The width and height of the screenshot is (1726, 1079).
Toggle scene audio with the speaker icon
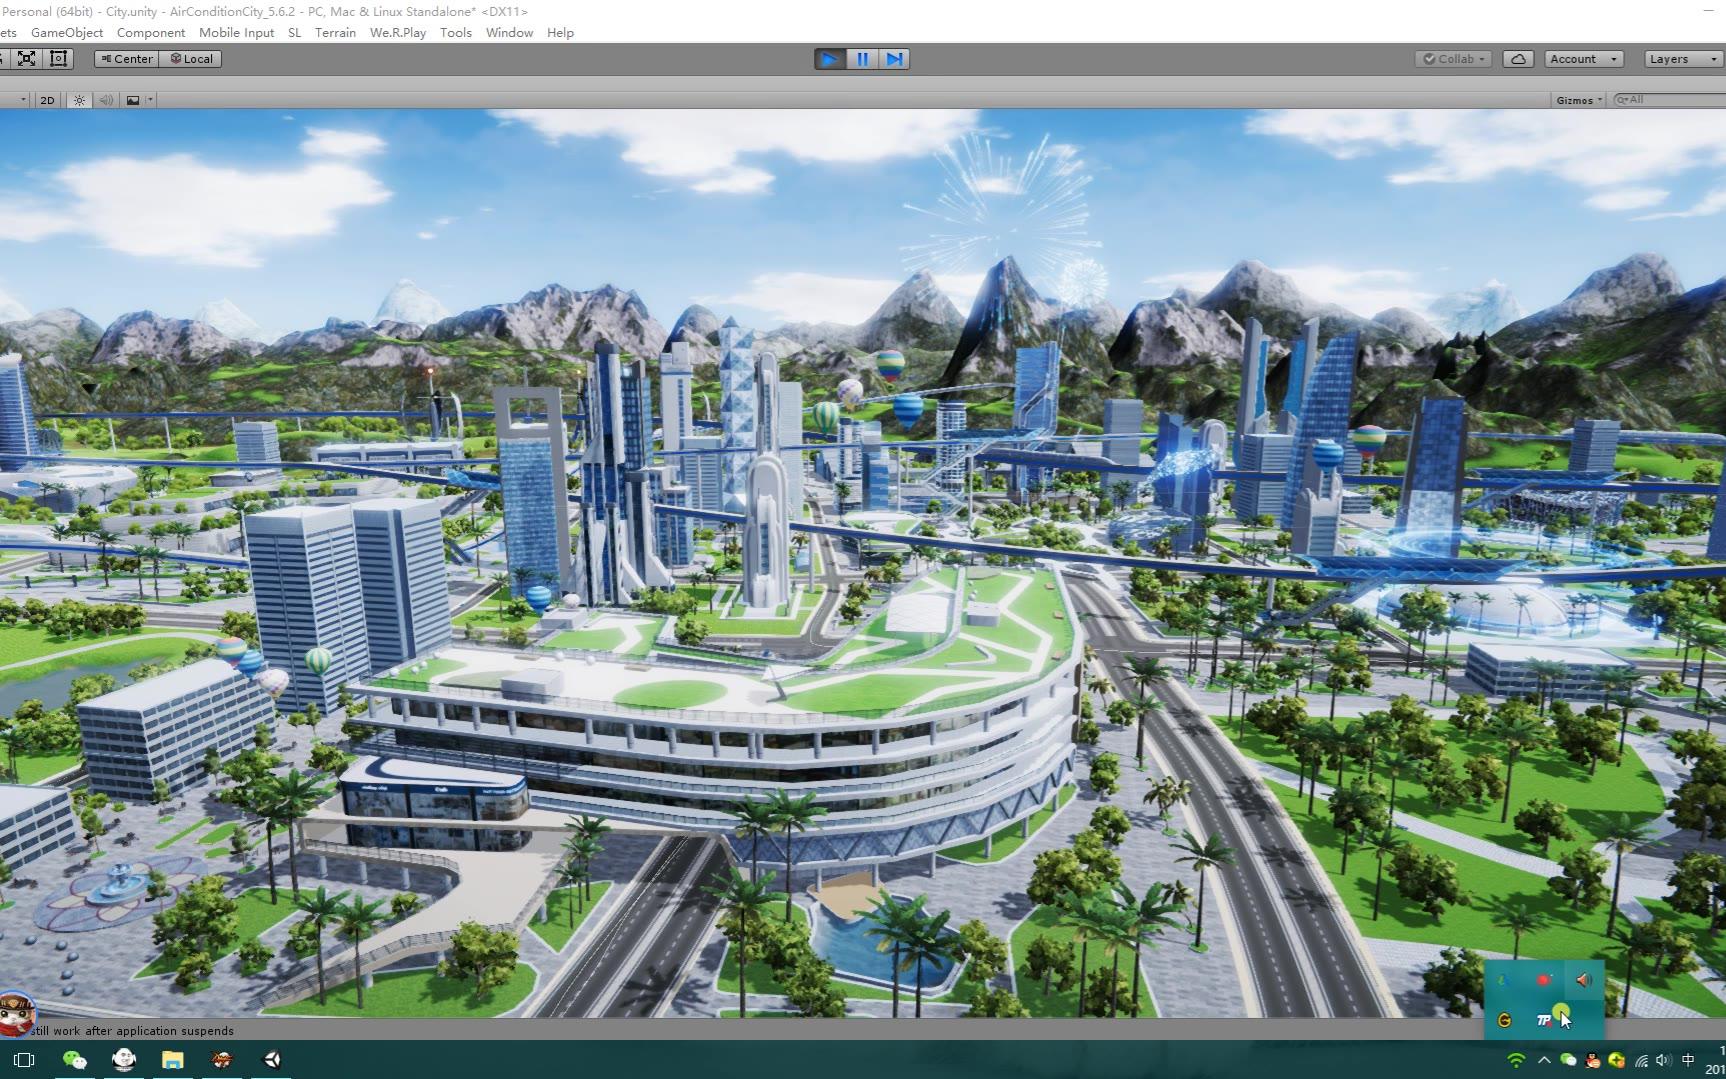pos(106,100)
